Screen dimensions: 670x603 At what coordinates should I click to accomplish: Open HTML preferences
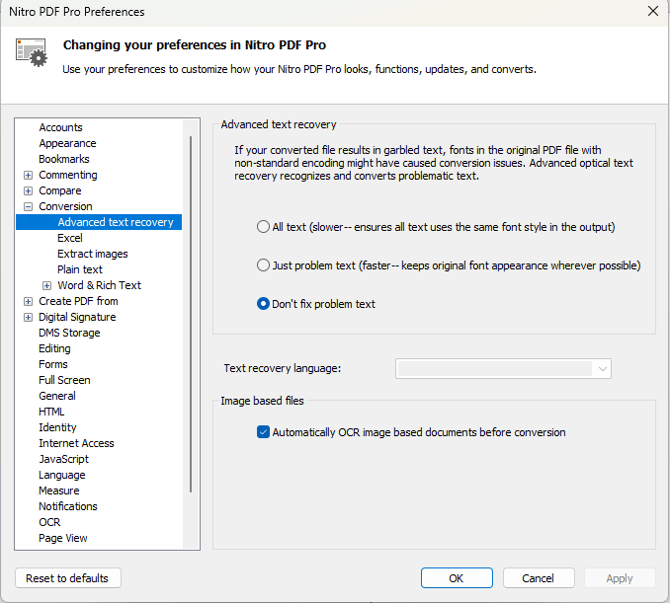(51, 412)
